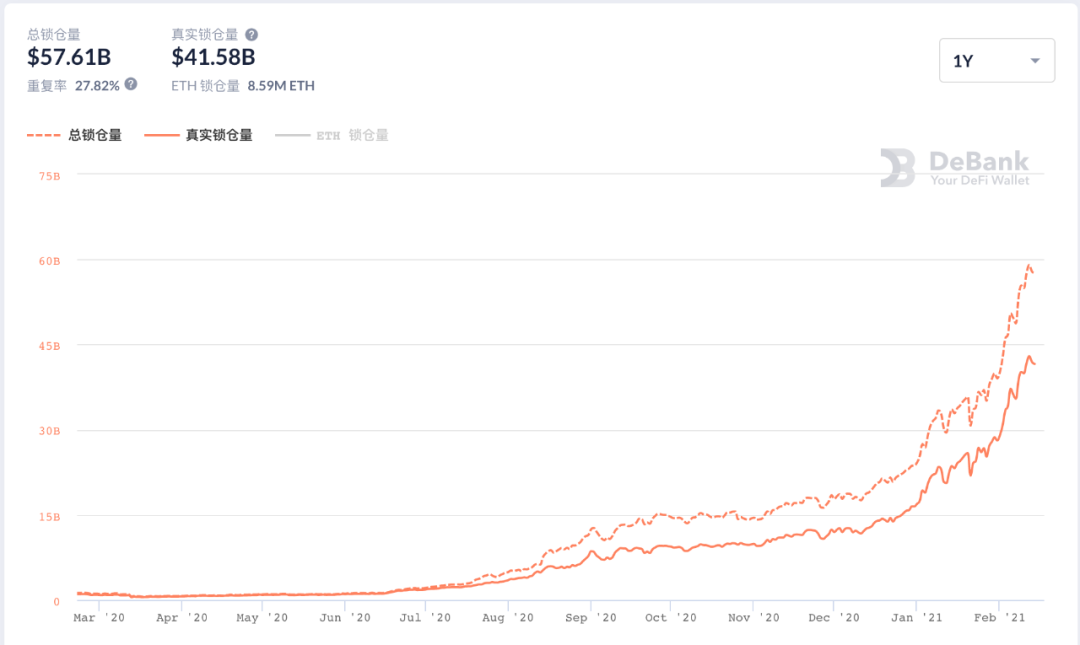1080x645 pixels.
Task: Click the dropdown arrow in the 1Y selector
Action: click(1036, 60)
